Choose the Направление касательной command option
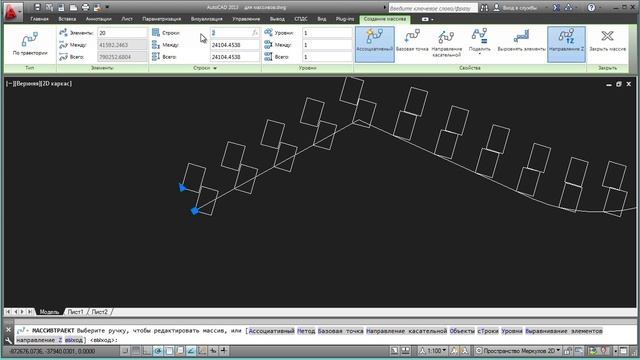This screenshot has height=360, width=640. click(x=407, y=331)
